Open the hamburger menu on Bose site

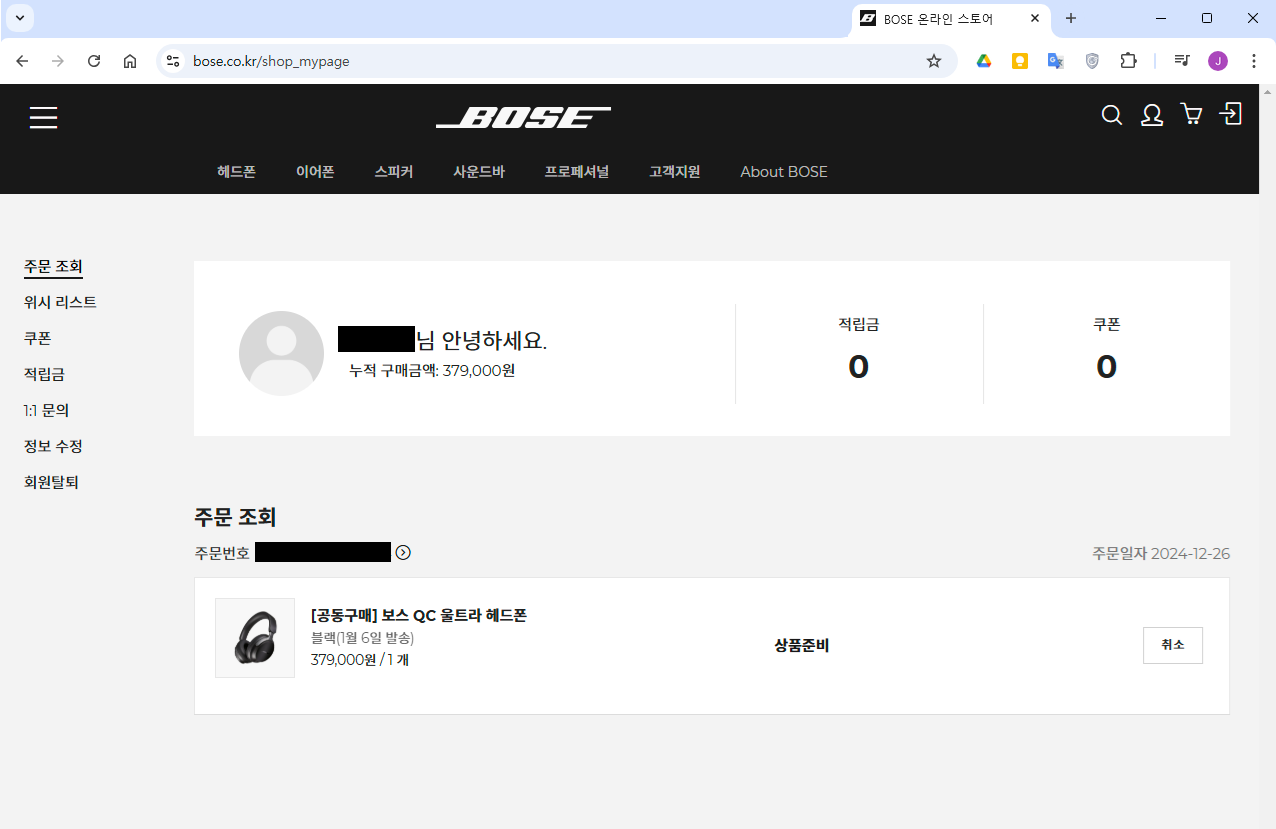tap(43, 118)
